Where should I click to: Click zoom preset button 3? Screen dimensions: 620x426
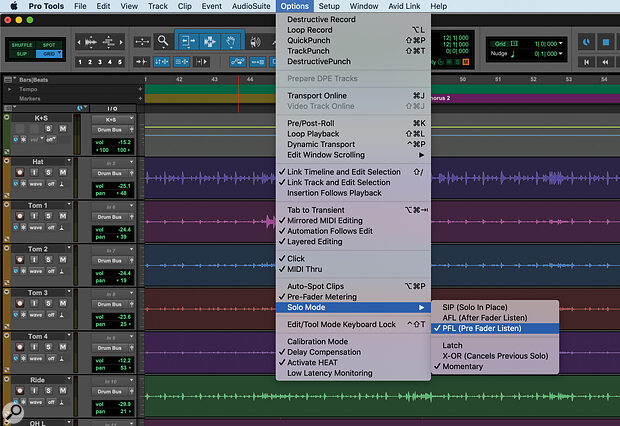pos(100,62)
